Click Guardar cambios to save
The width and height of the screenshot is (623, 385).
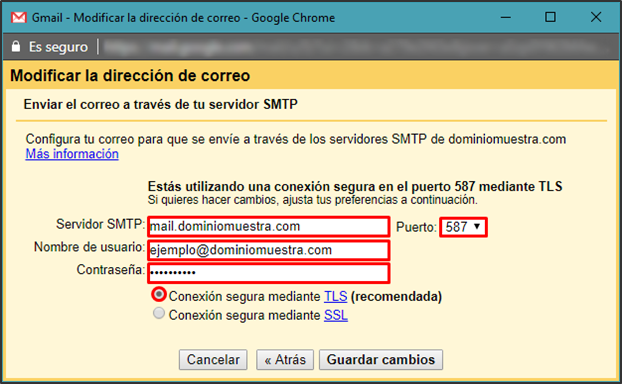381,360
